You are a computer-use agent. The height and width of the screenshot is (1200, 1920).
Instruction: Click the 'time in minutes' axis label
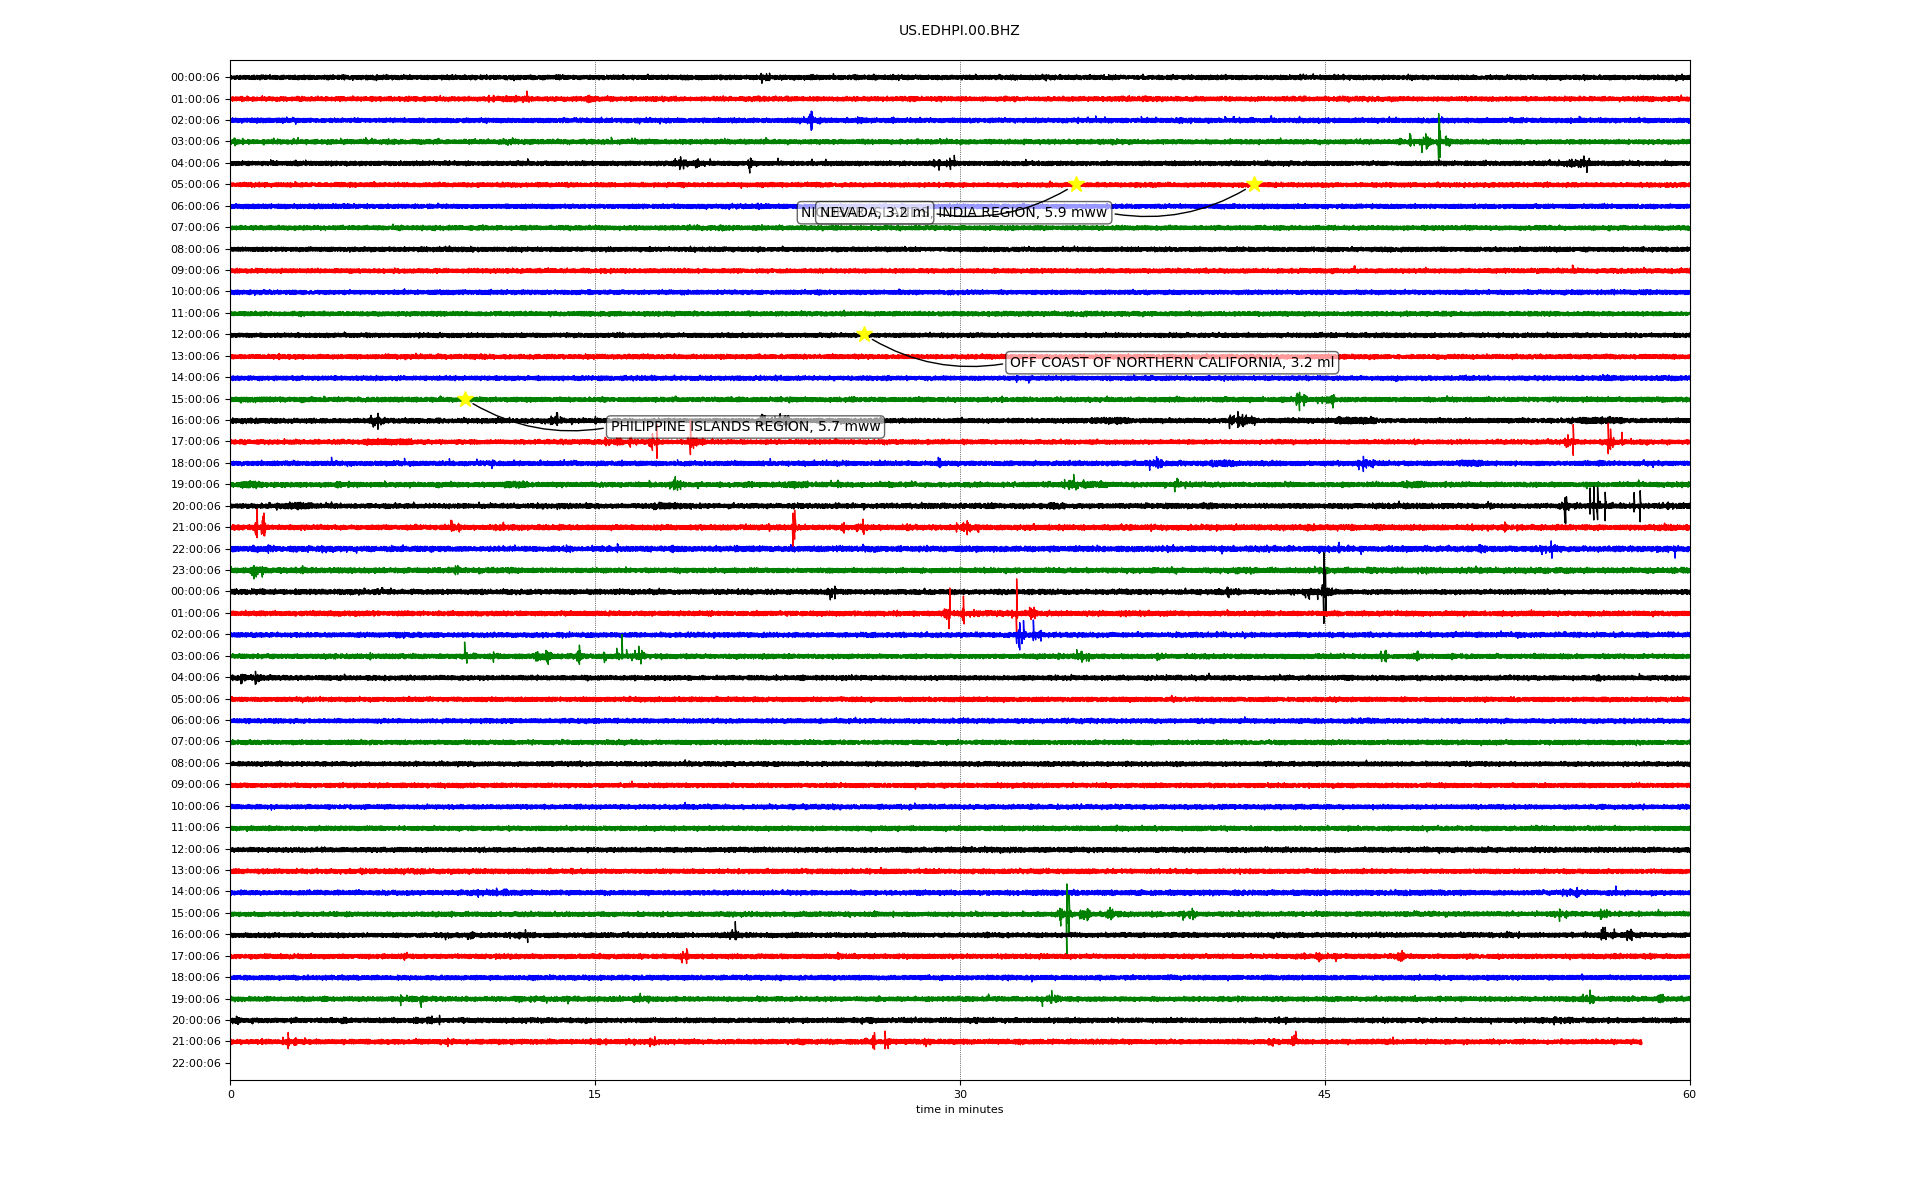(x=959, y=1109)
